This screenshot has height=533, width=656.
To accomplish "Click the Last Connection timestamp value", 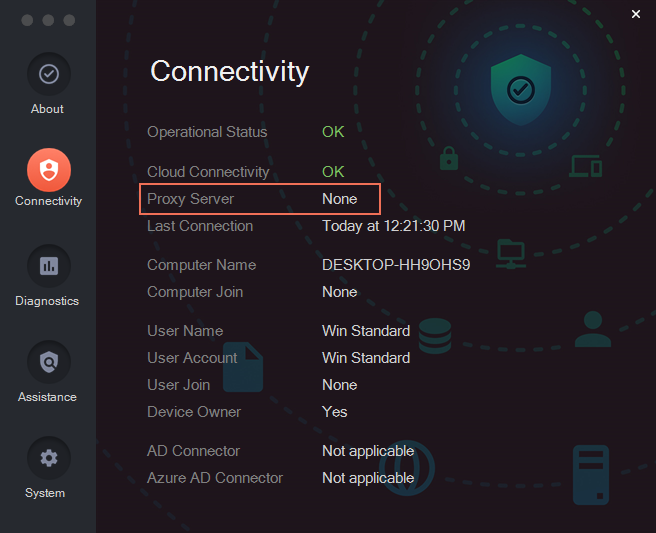I will pos(394,226).
